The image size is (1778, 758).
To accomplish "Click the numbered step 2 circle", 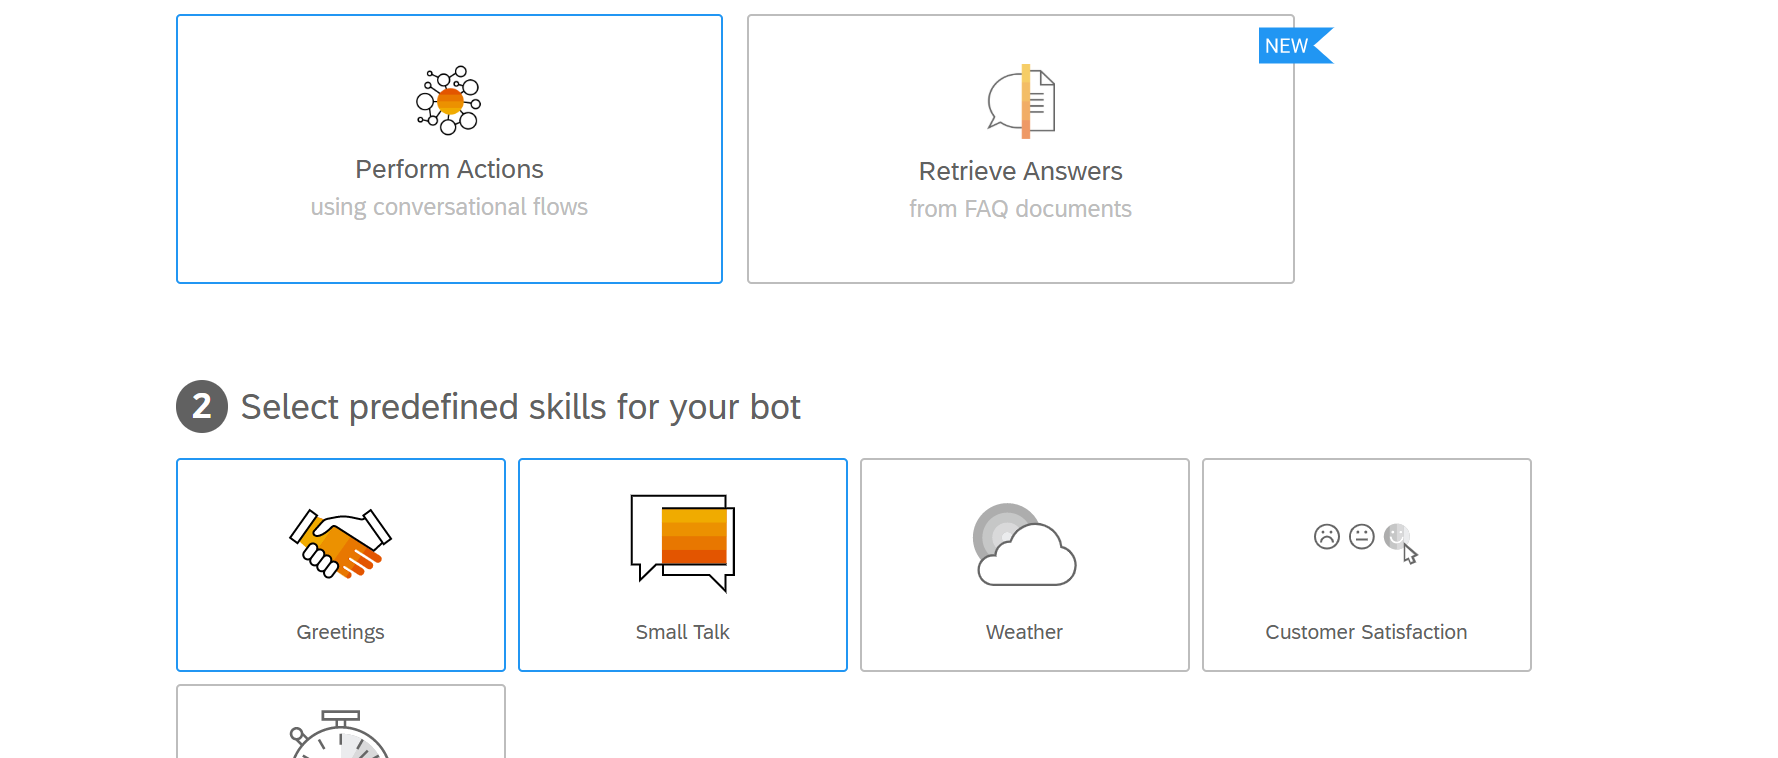I will [x=201, y=407].
